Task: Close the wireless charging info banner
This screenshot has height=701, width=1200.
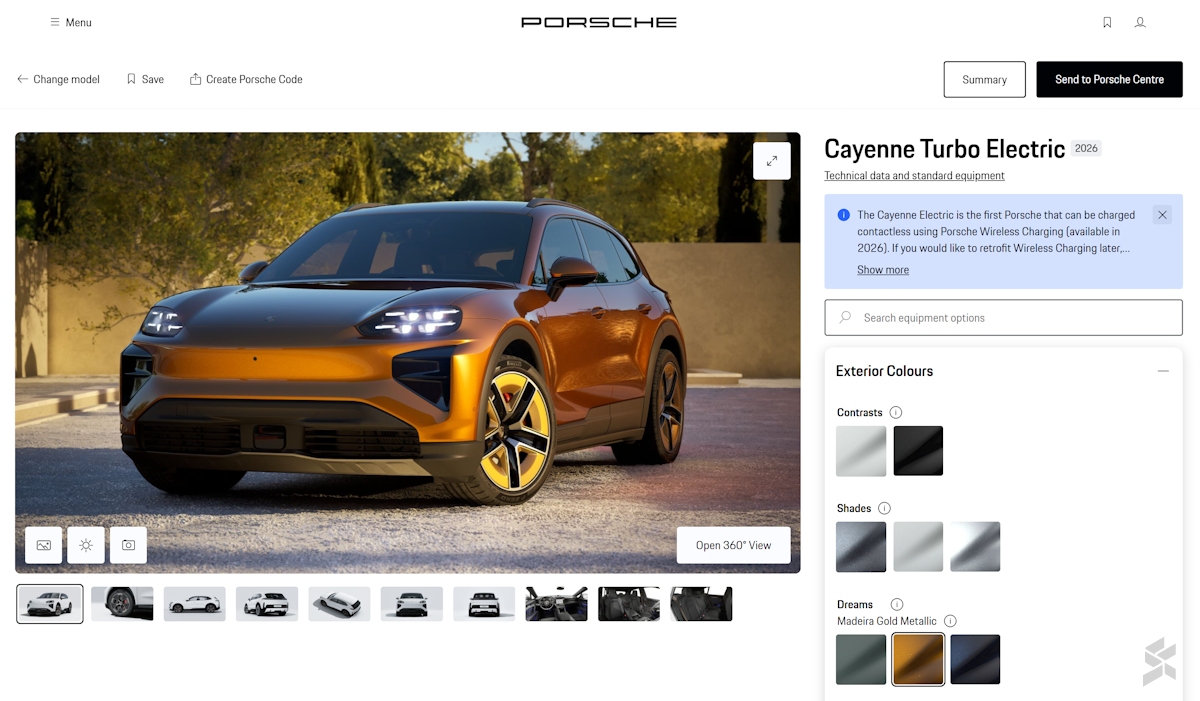Action: (x=1161, y=215)
